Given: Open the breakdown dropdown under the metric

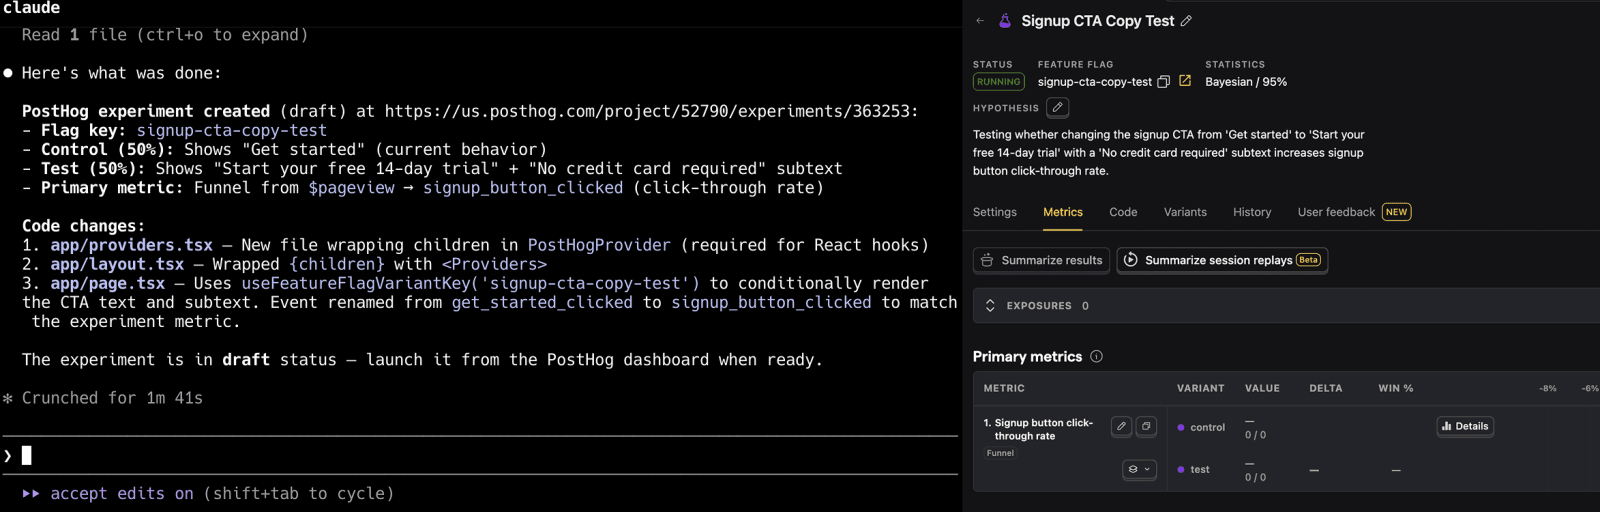Looking at the screenshot, I should pyautogui.click(x=1140, y=469).
